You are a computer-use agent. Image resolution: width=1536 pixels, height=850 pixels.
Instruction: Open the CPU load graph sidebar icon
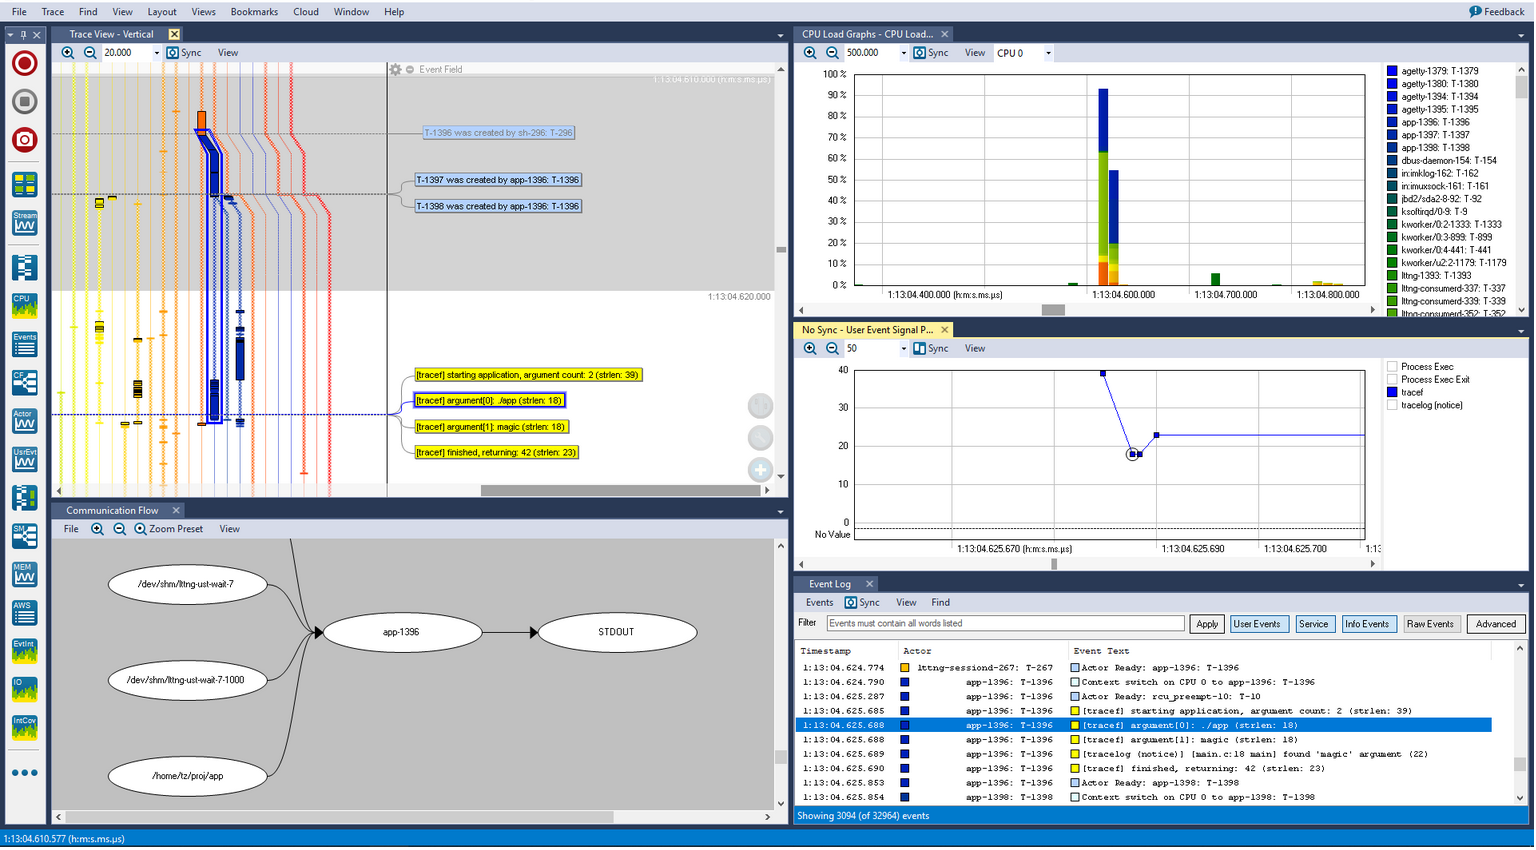[x=25, y=305]
